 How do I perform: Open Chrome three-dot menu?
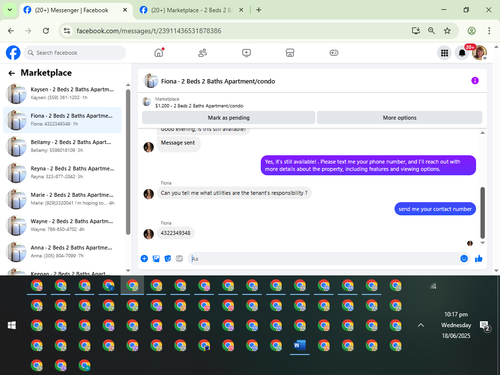489,31
